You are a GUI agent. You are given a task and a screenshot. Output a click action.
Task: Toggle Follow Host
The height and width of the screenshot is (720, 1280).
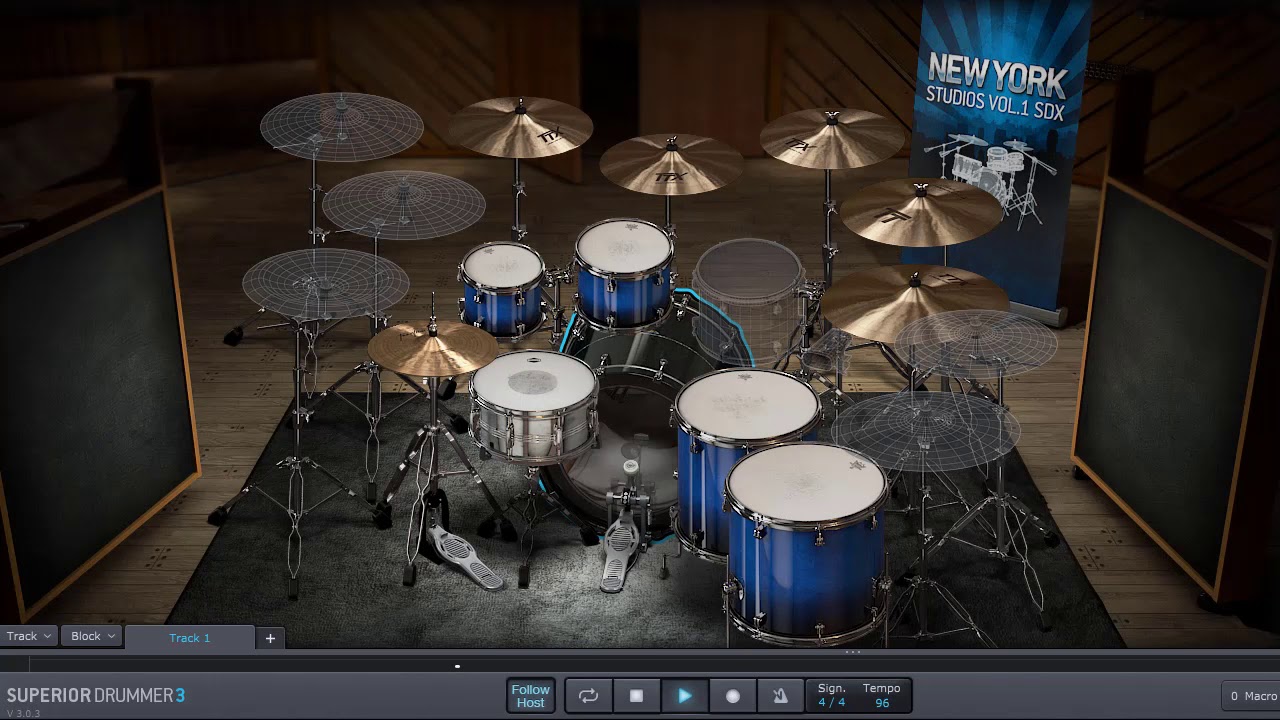[530, 695]
